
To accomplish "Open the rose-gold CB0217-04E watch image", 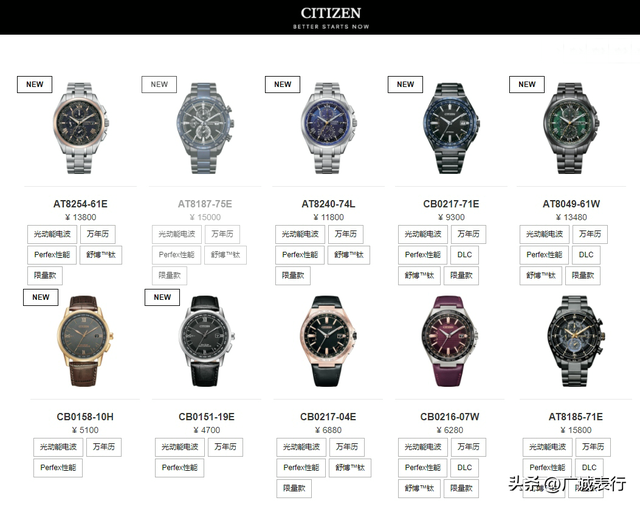I will click(327, 341).
